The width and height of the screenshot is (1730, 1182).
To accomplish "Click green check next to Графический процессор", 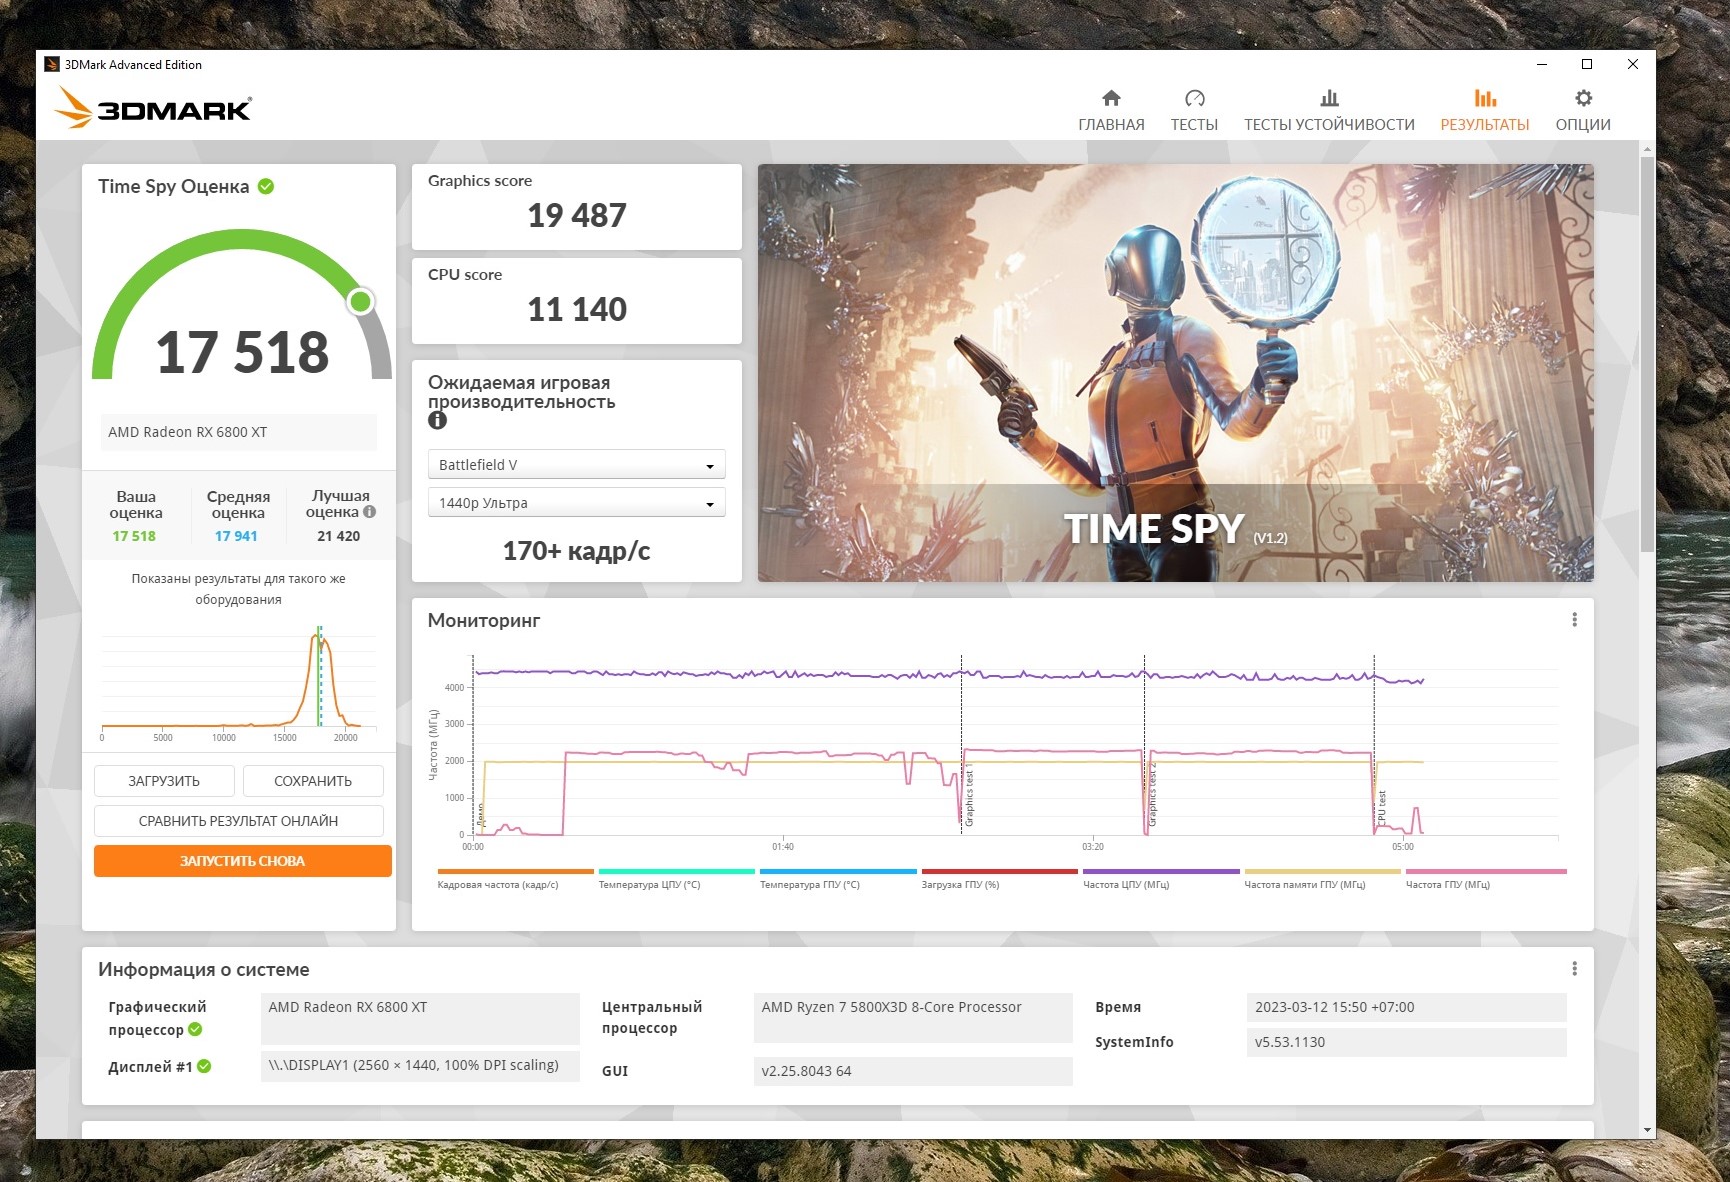I will (195, 1030).
